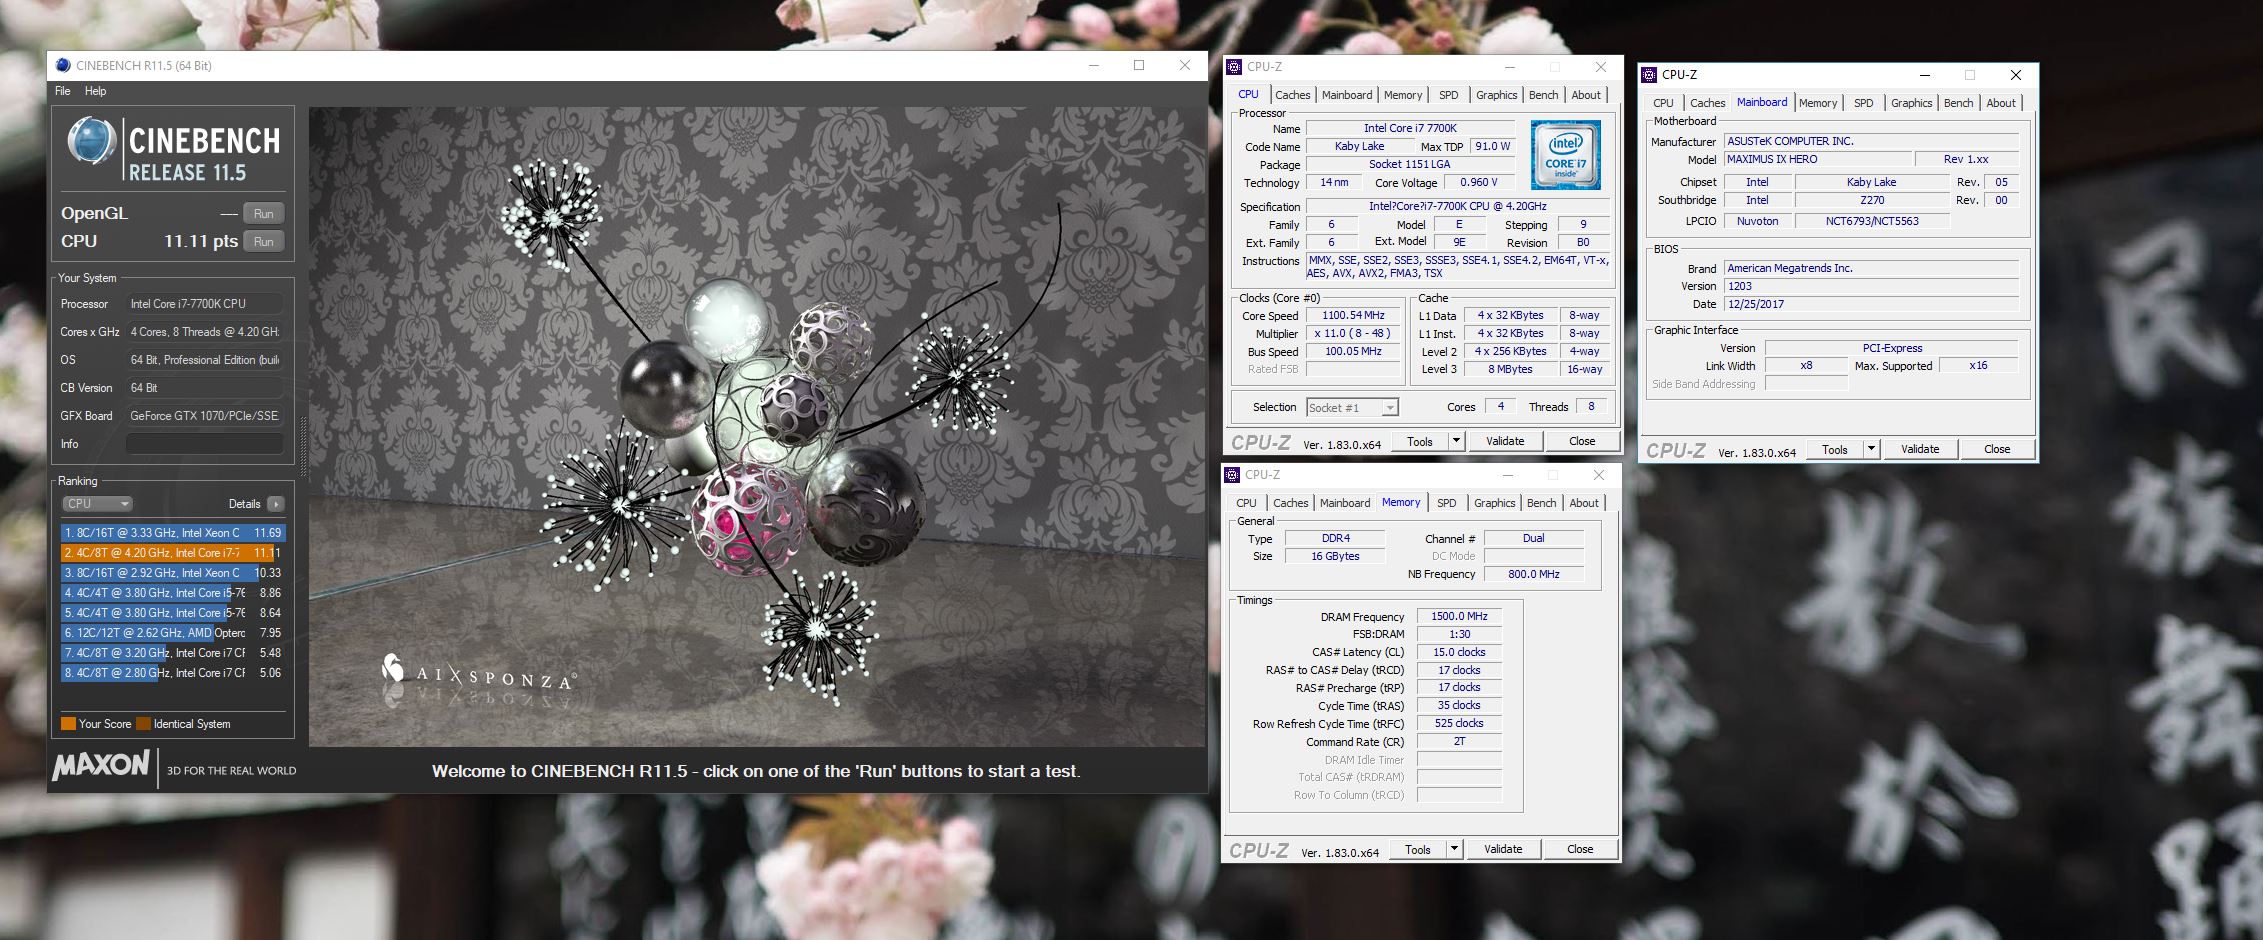Click Tools button in the CPU-Z Memory window
Image resolution: width=2263 pixels, height=940 pixels.
click(x=1418, y=849)
